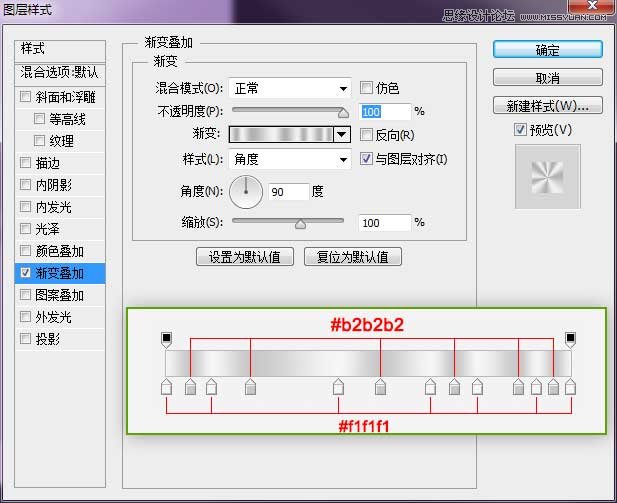This screenshot has width=617, height=503.
Task: Select the 渐变叠加 gradient overlay row
Action: pyautogui.click(x=60, y=273)
